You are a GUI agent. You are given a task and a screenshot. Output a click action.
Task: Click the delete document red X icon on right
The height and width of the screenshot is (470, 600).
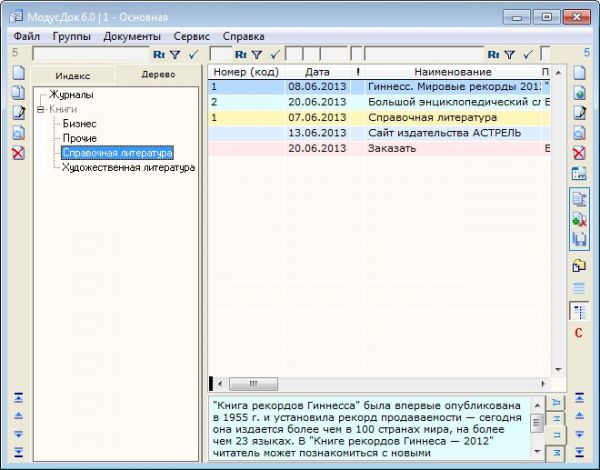578,153
